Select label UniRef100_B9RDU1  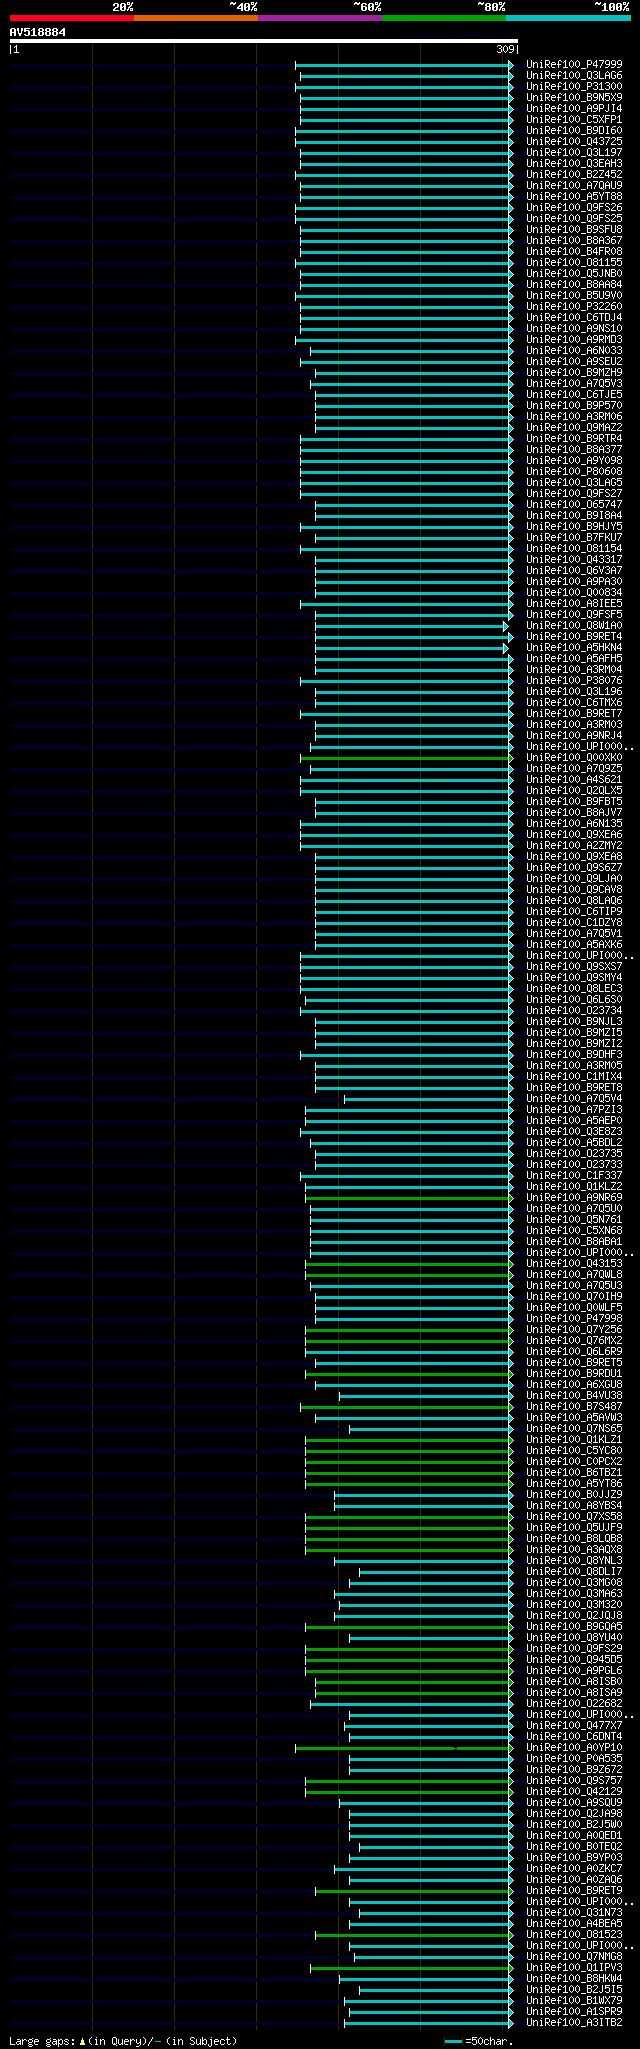(x=574, y=1373)
